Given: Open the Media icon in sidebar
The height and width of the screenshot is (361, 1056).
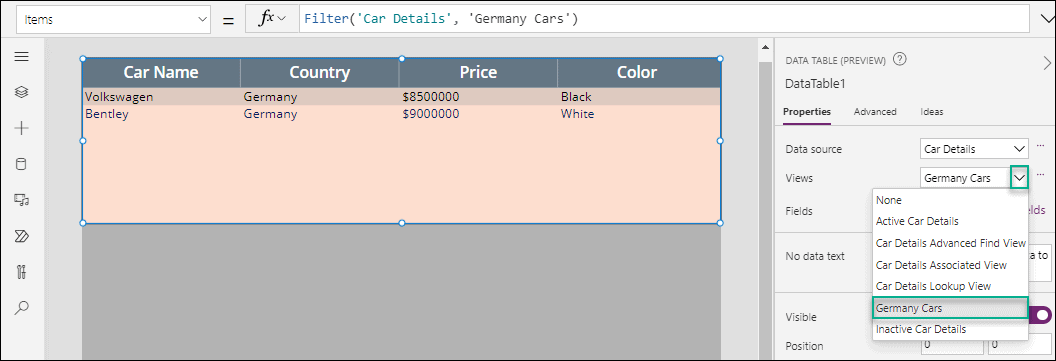Looking at the screenshot, I should coord(22,200).
